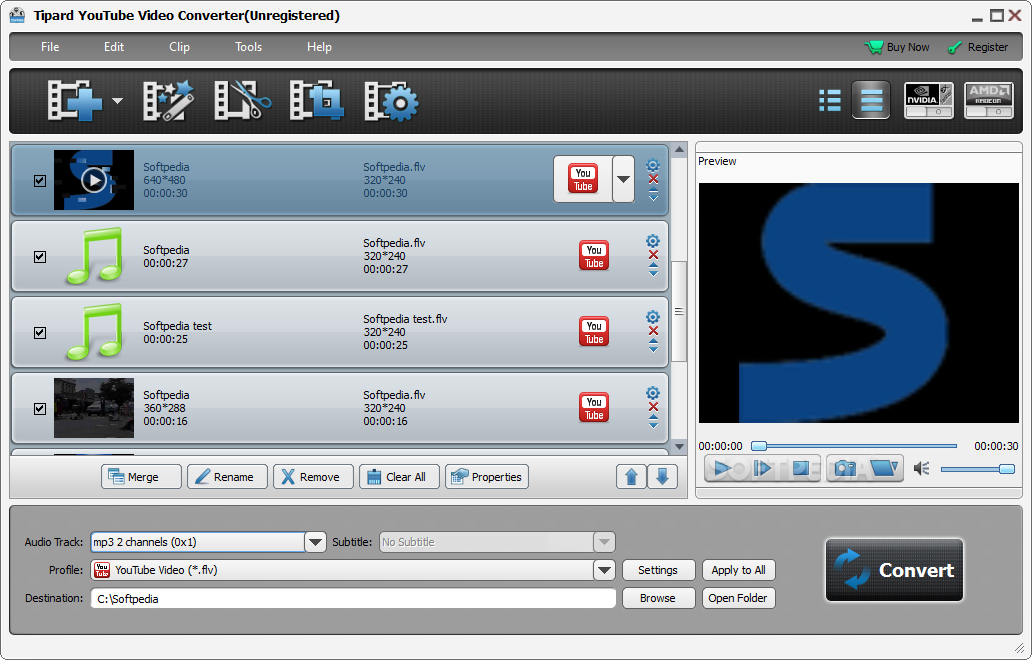Move selected item down with arrow button
The height and width of the screenshot is (660, 1032).
[x=662, y=476]
